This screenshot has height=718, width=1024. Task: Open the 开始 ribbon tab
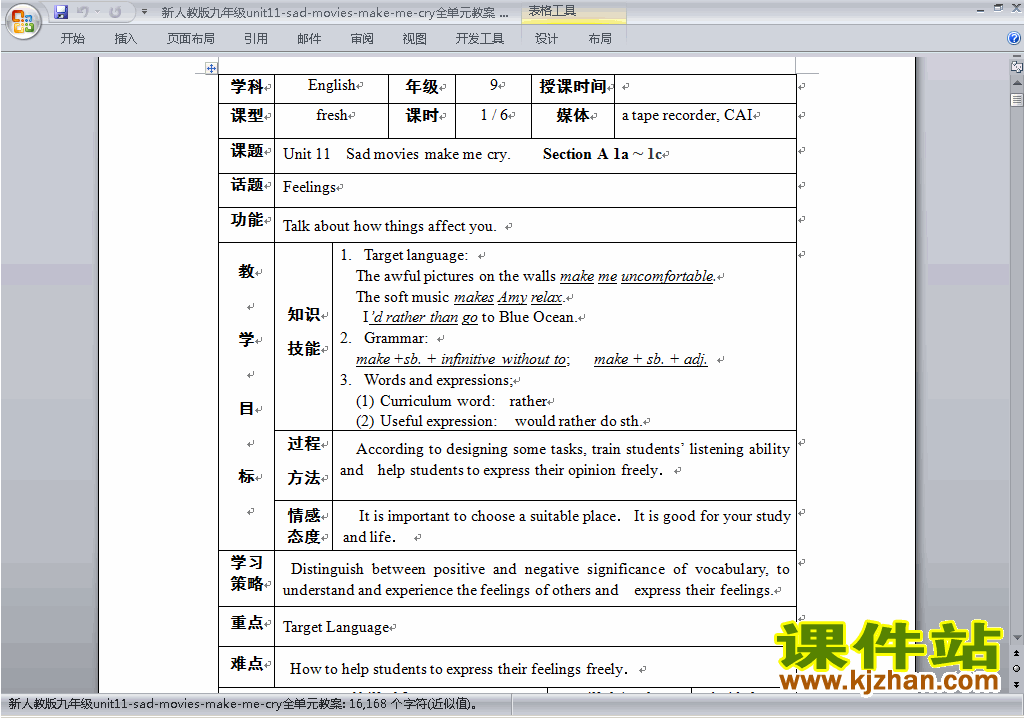click(x=72, y=39)
